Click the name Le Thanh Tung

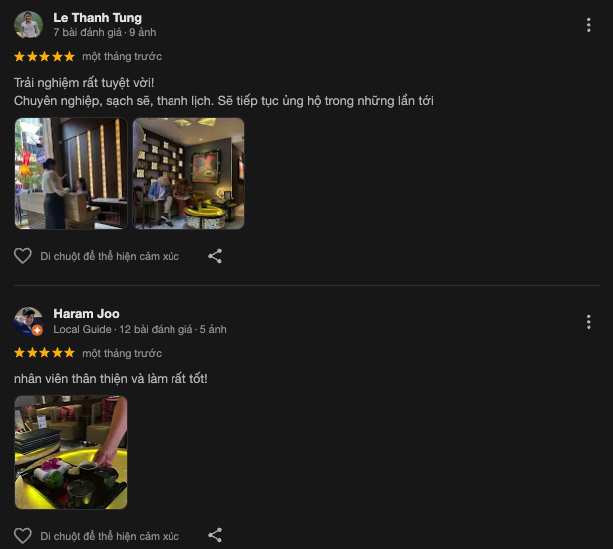click(x=97, y=18)
